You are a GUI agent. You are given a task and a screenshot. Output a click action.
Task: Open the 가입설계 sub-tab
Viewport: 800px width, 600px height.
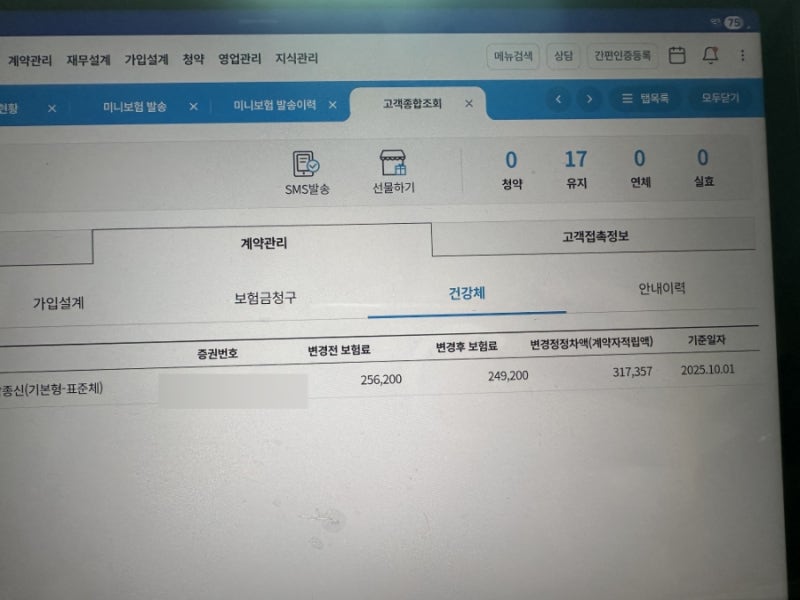pos(58,303)
